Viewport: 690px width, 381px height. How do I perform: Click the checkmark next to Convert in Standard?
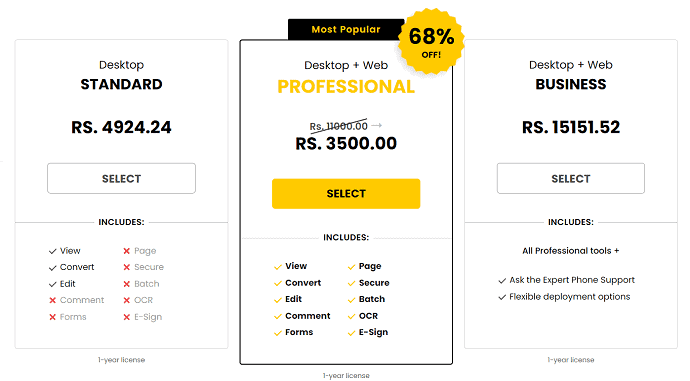(x=52, y=267)
